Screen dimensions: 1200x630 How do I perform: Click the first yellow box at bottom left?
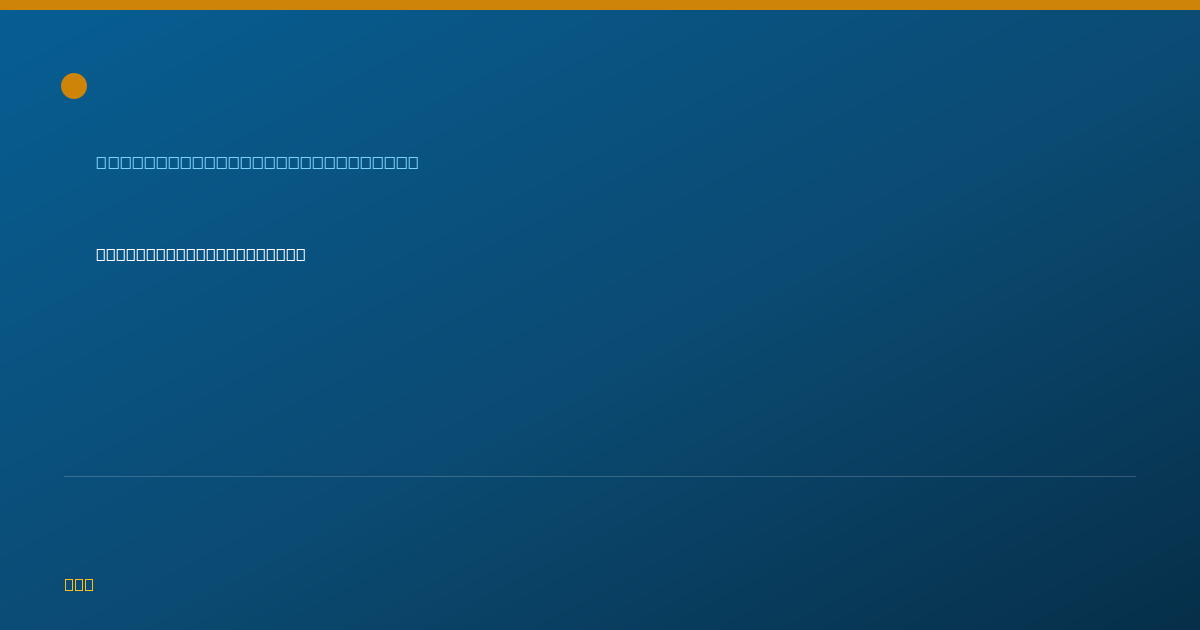[70, 584]
